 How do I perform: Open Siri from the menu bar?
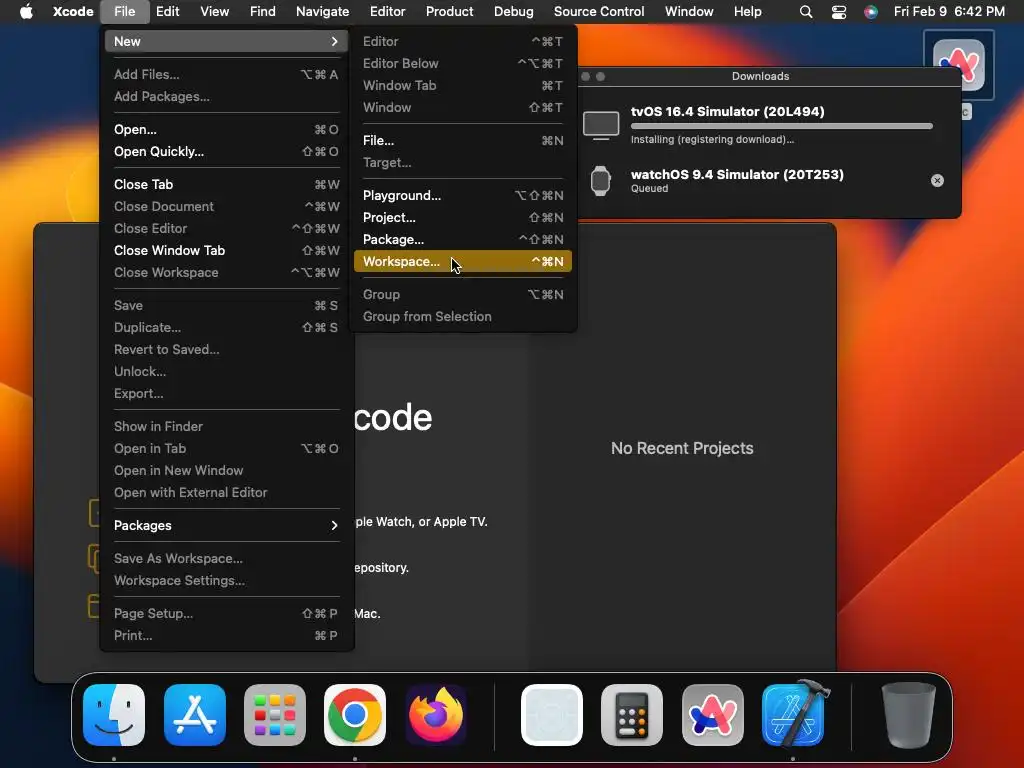tap(871, 12)
